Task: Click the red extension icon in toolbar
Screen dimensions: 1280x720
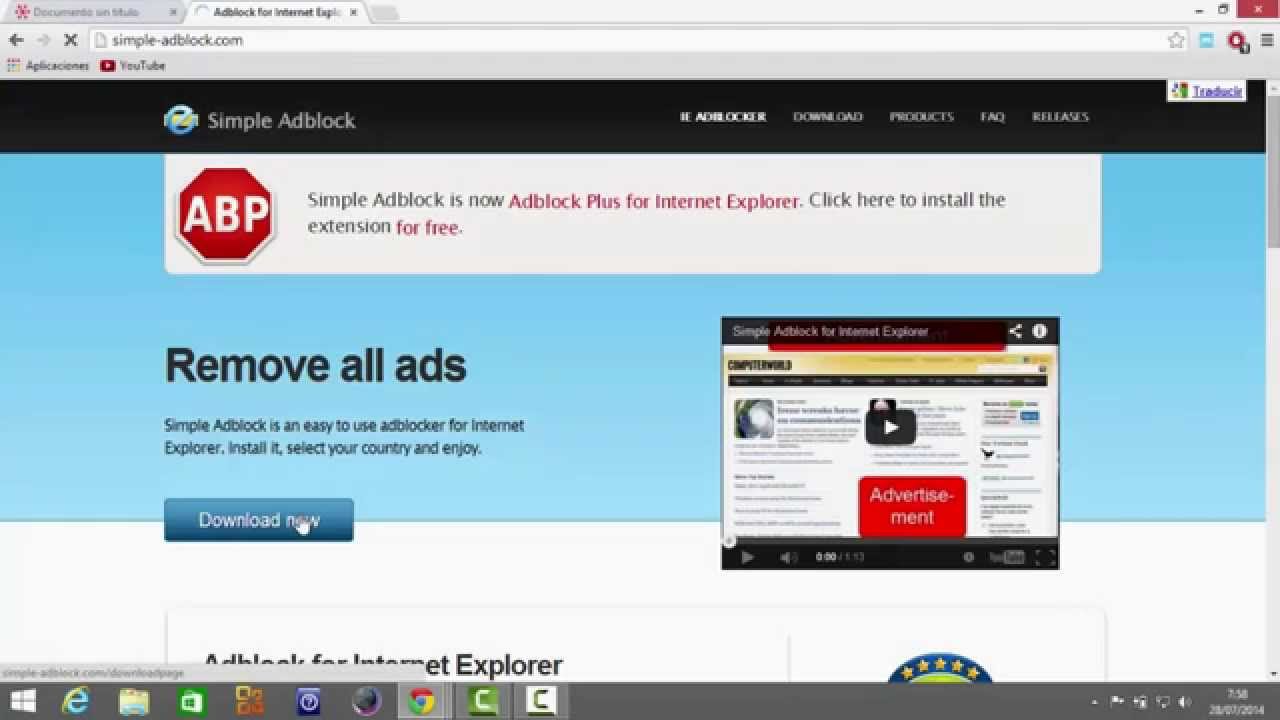Action: [x=1237, y=41]
